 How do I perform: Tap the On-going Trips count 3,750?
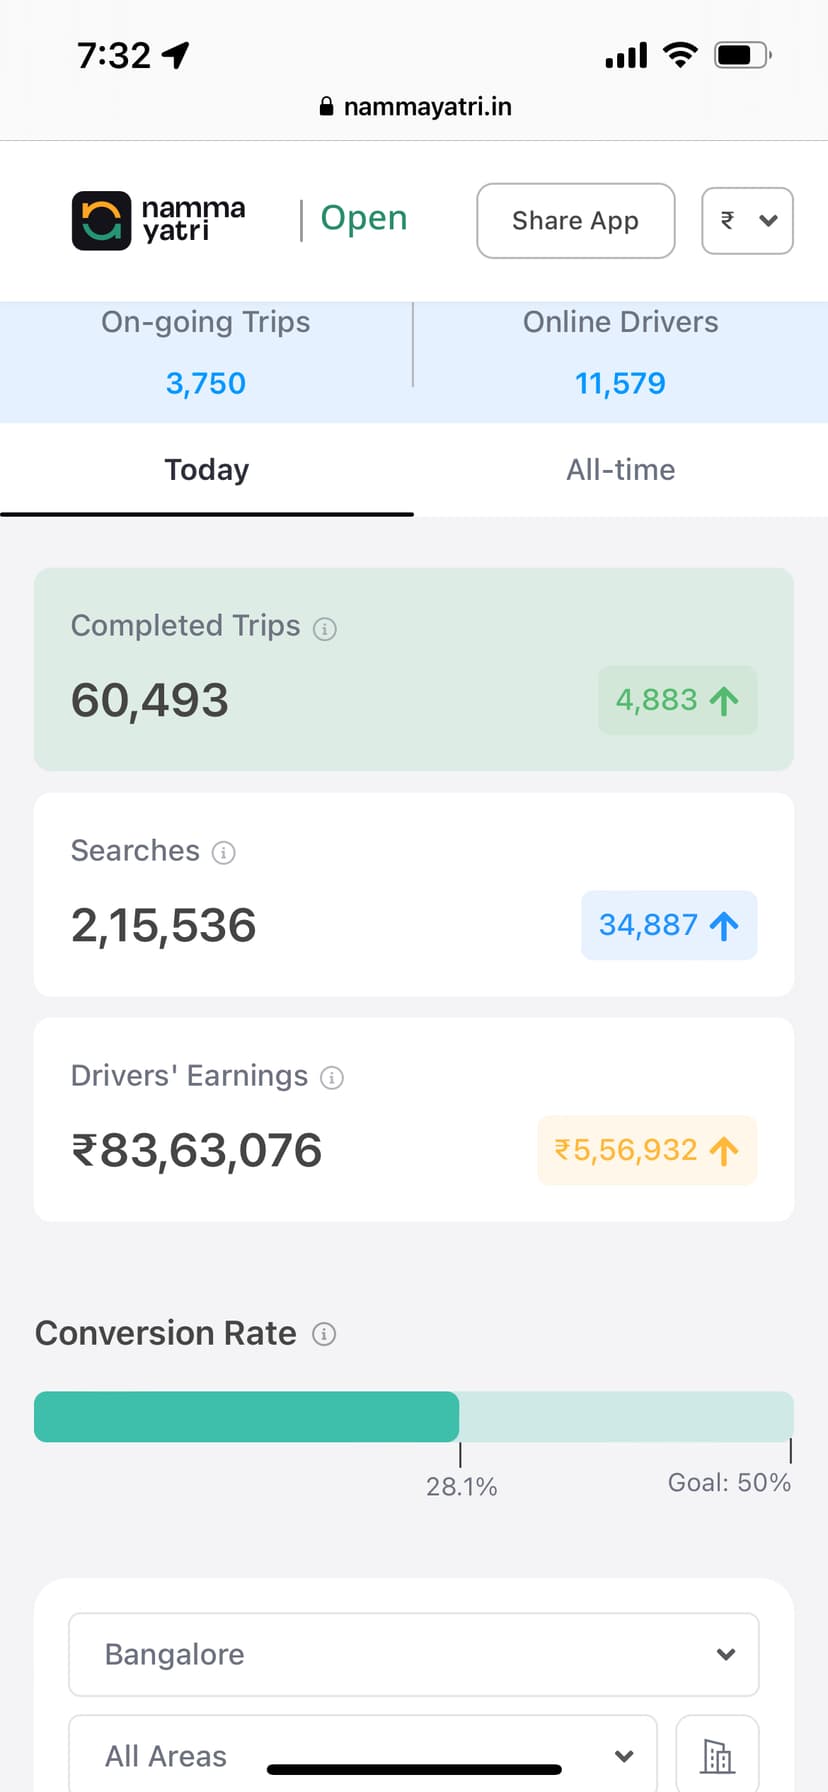(x=206, y=383)
